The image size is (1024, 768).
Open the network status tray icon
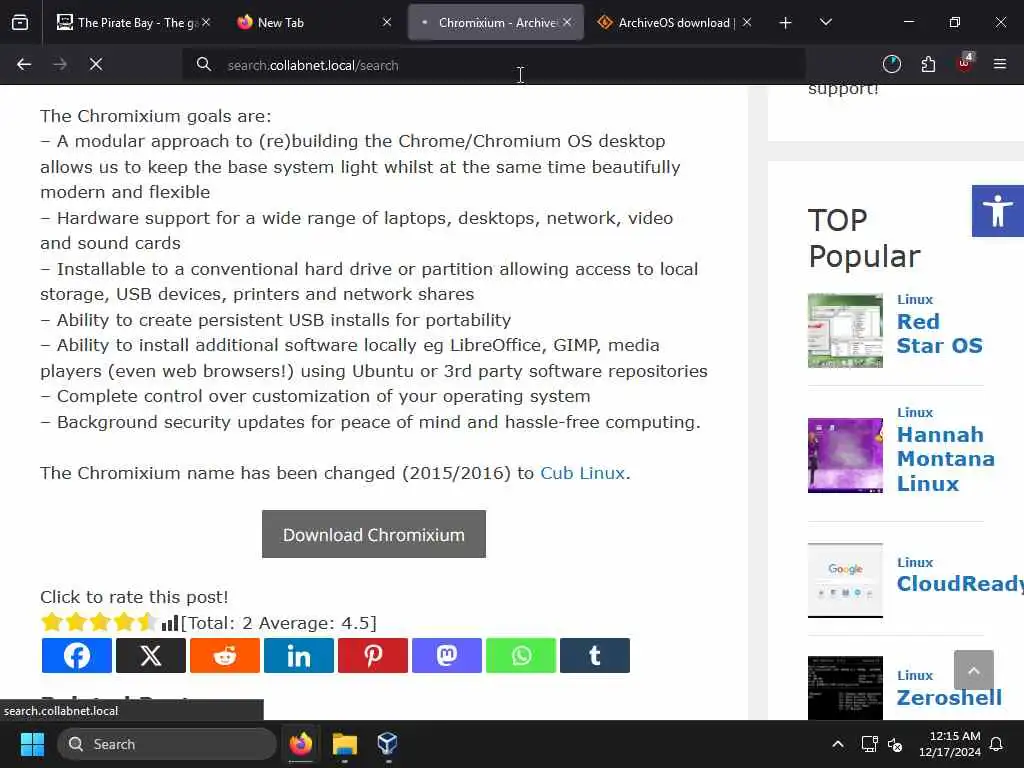pyautogui.click(x=869, y=744)
